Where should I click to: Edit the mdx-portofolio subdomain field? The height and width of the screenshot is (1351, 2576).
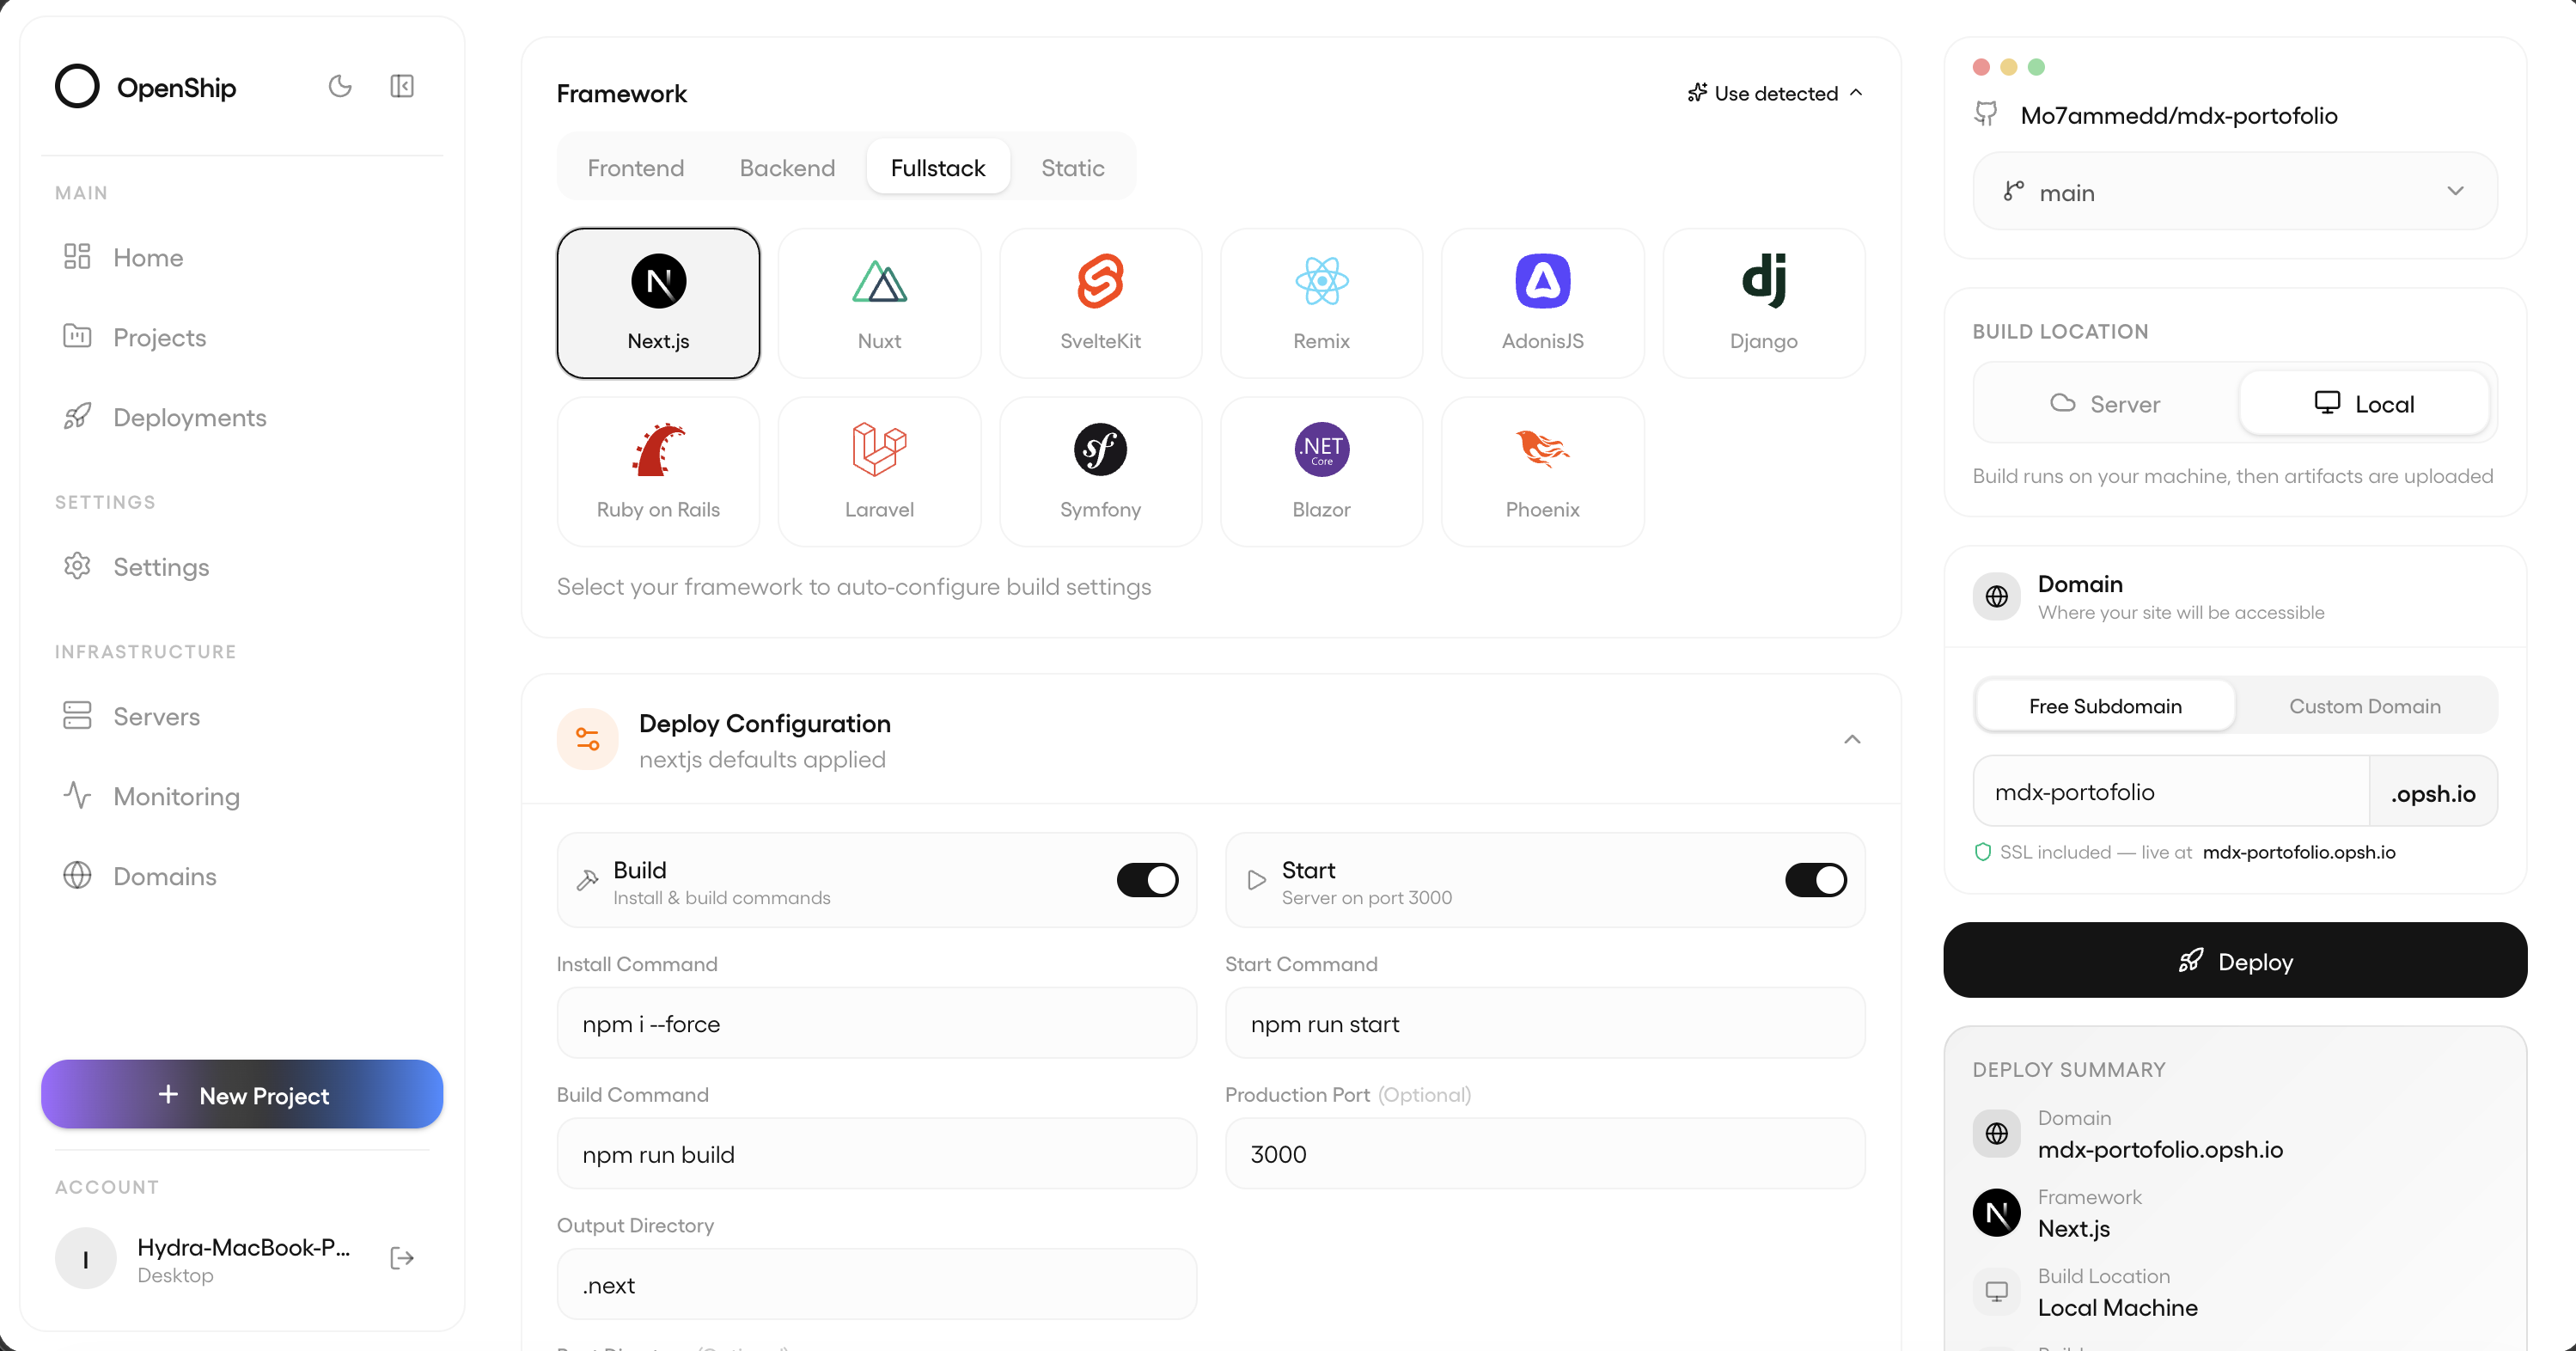pos(2171,792)
